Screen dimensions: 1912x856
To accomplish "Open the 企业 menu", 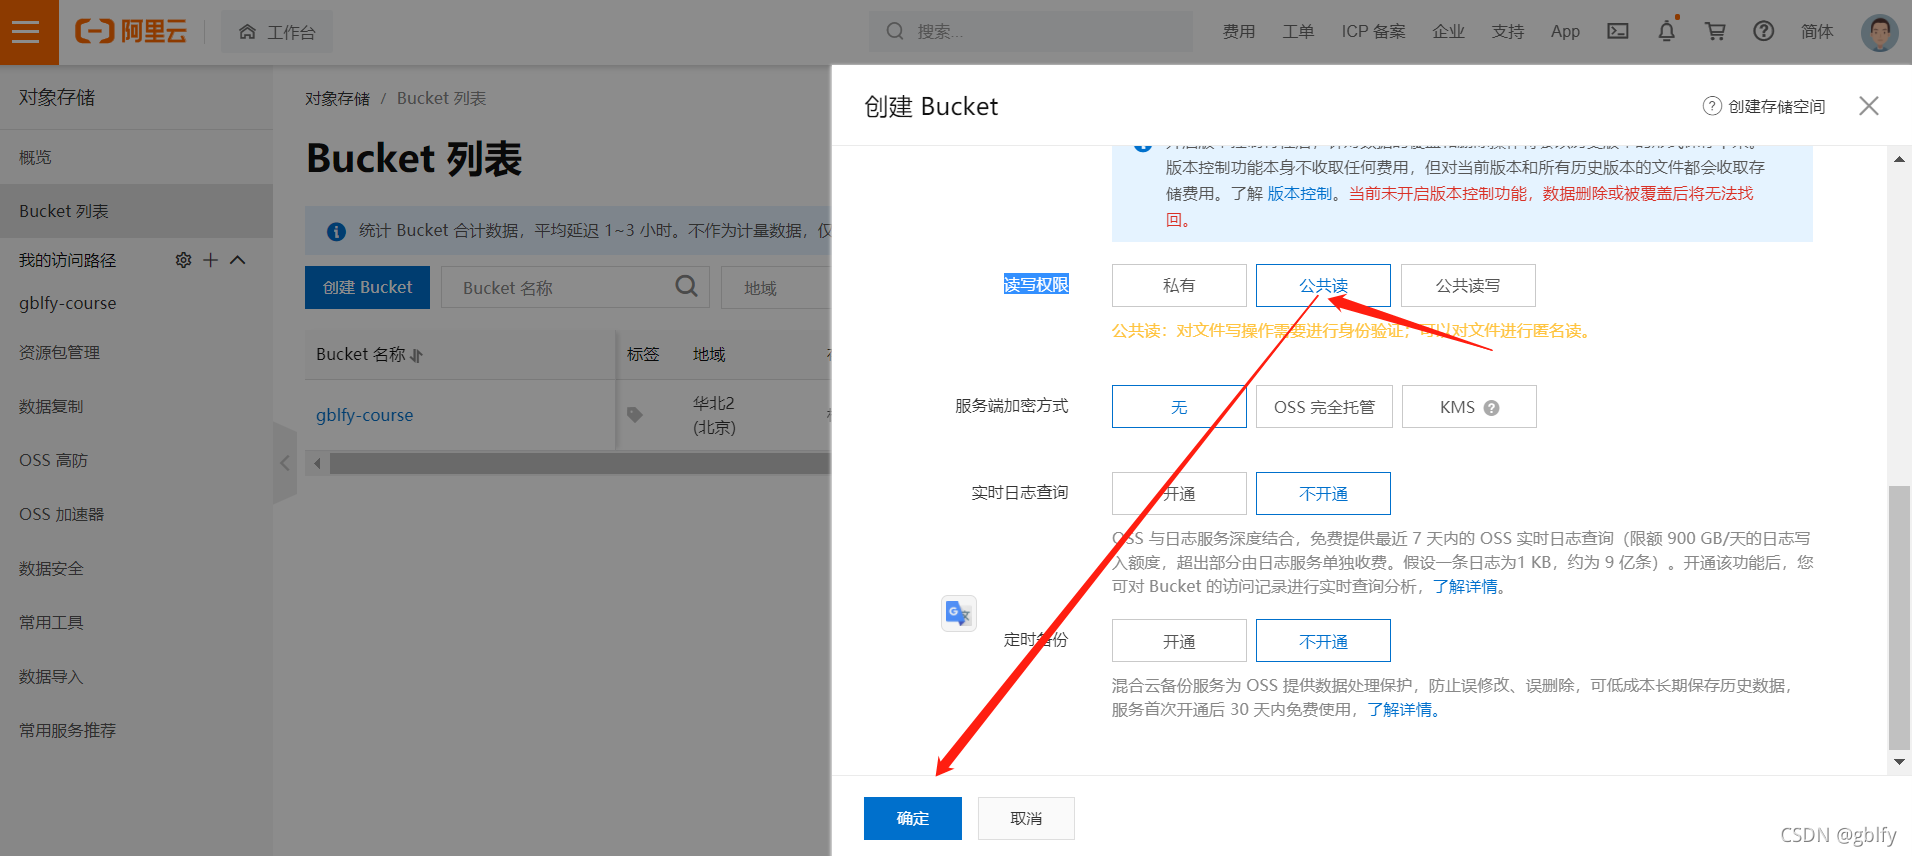I will (1448, 32).
